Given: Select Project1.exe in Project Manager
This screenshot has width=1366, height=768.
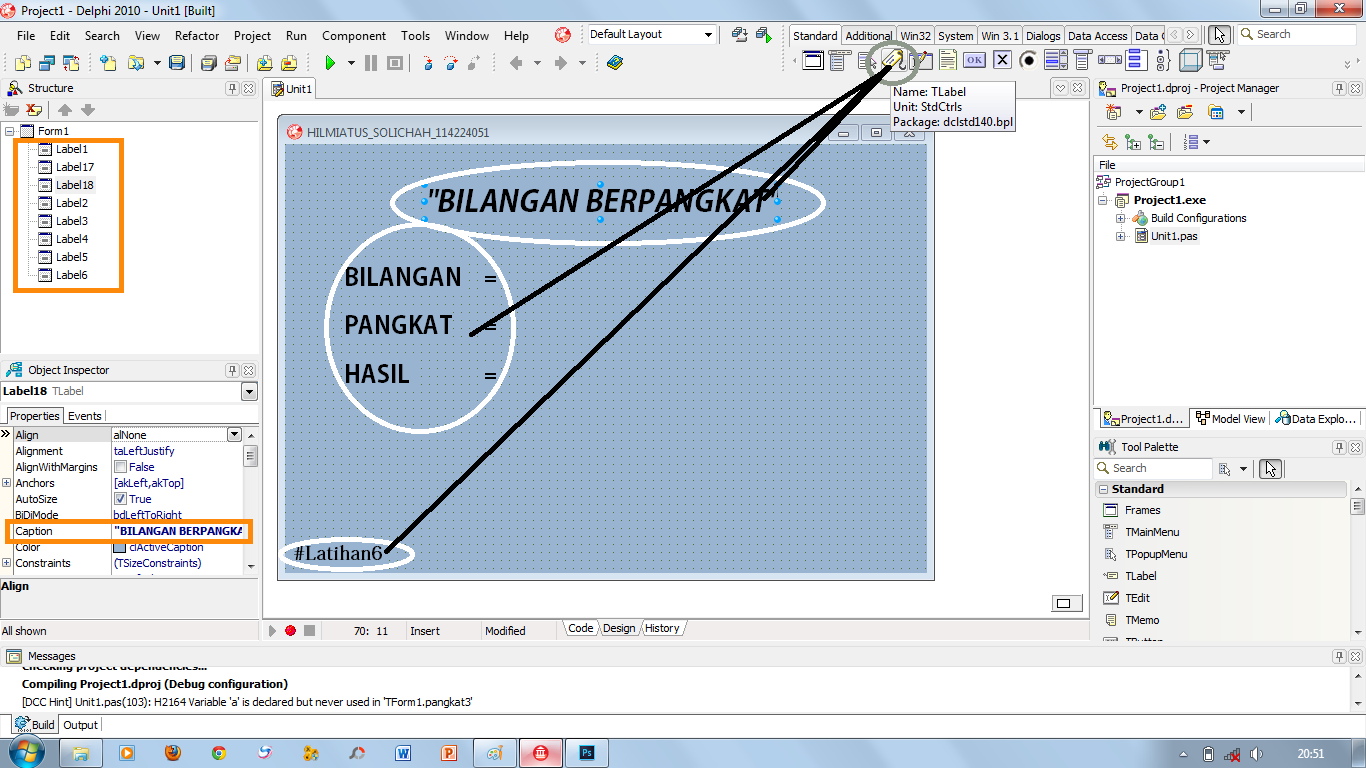Looking at the screenshot, I should click(1169, 200).
